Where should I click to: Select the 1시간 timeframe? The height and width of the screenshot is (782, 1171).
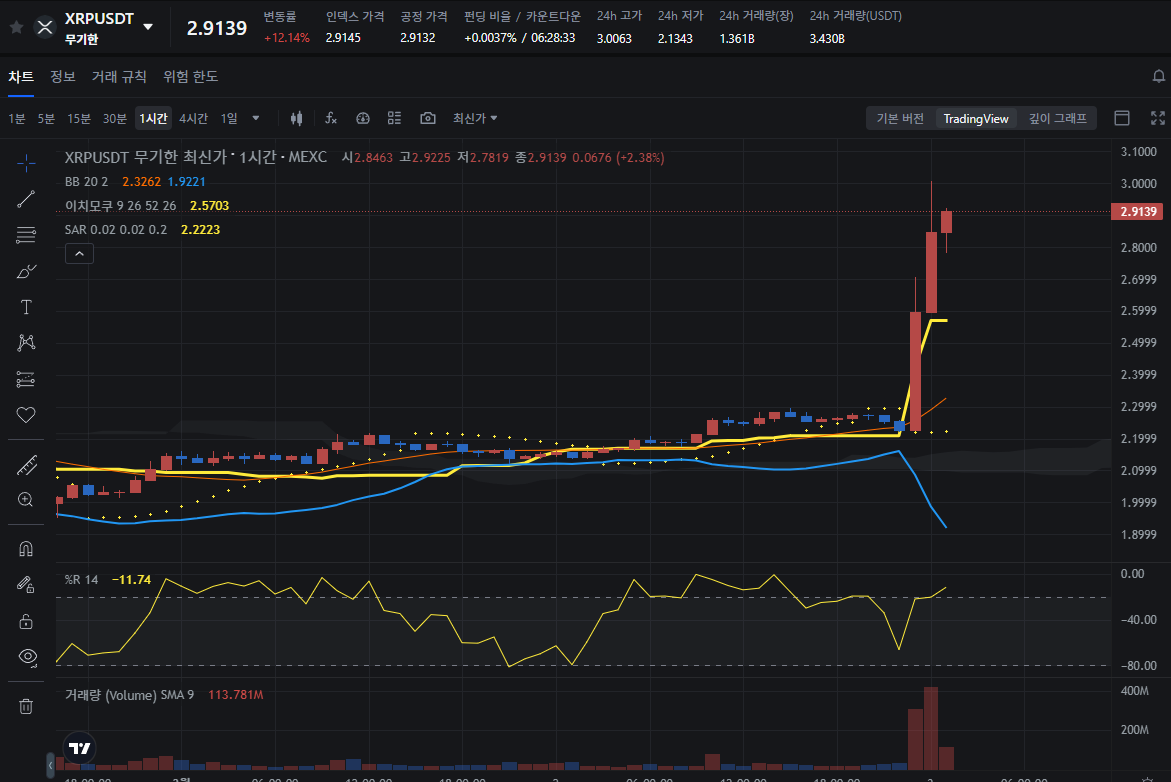[x=153, y=119]
